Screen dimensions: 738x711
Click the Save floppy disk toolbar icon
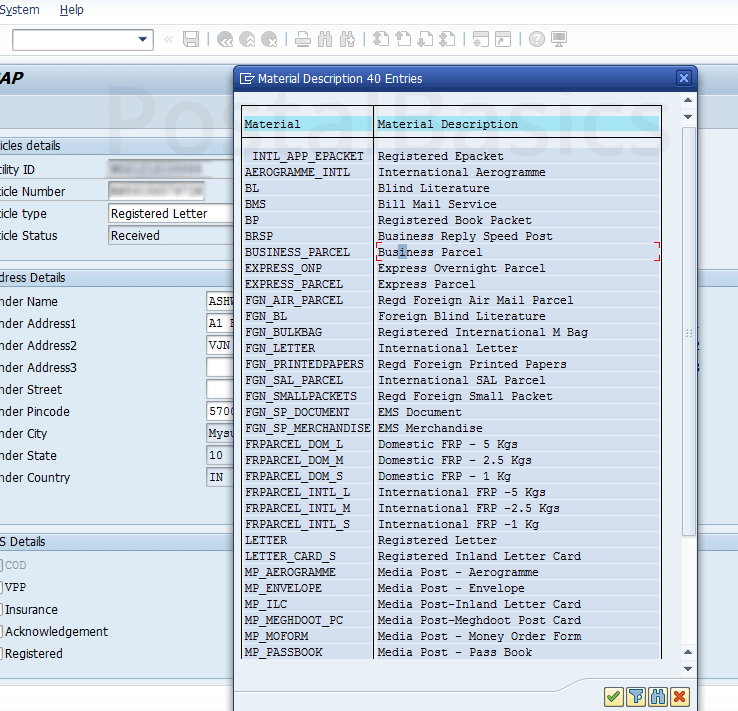tap(191, 39)
